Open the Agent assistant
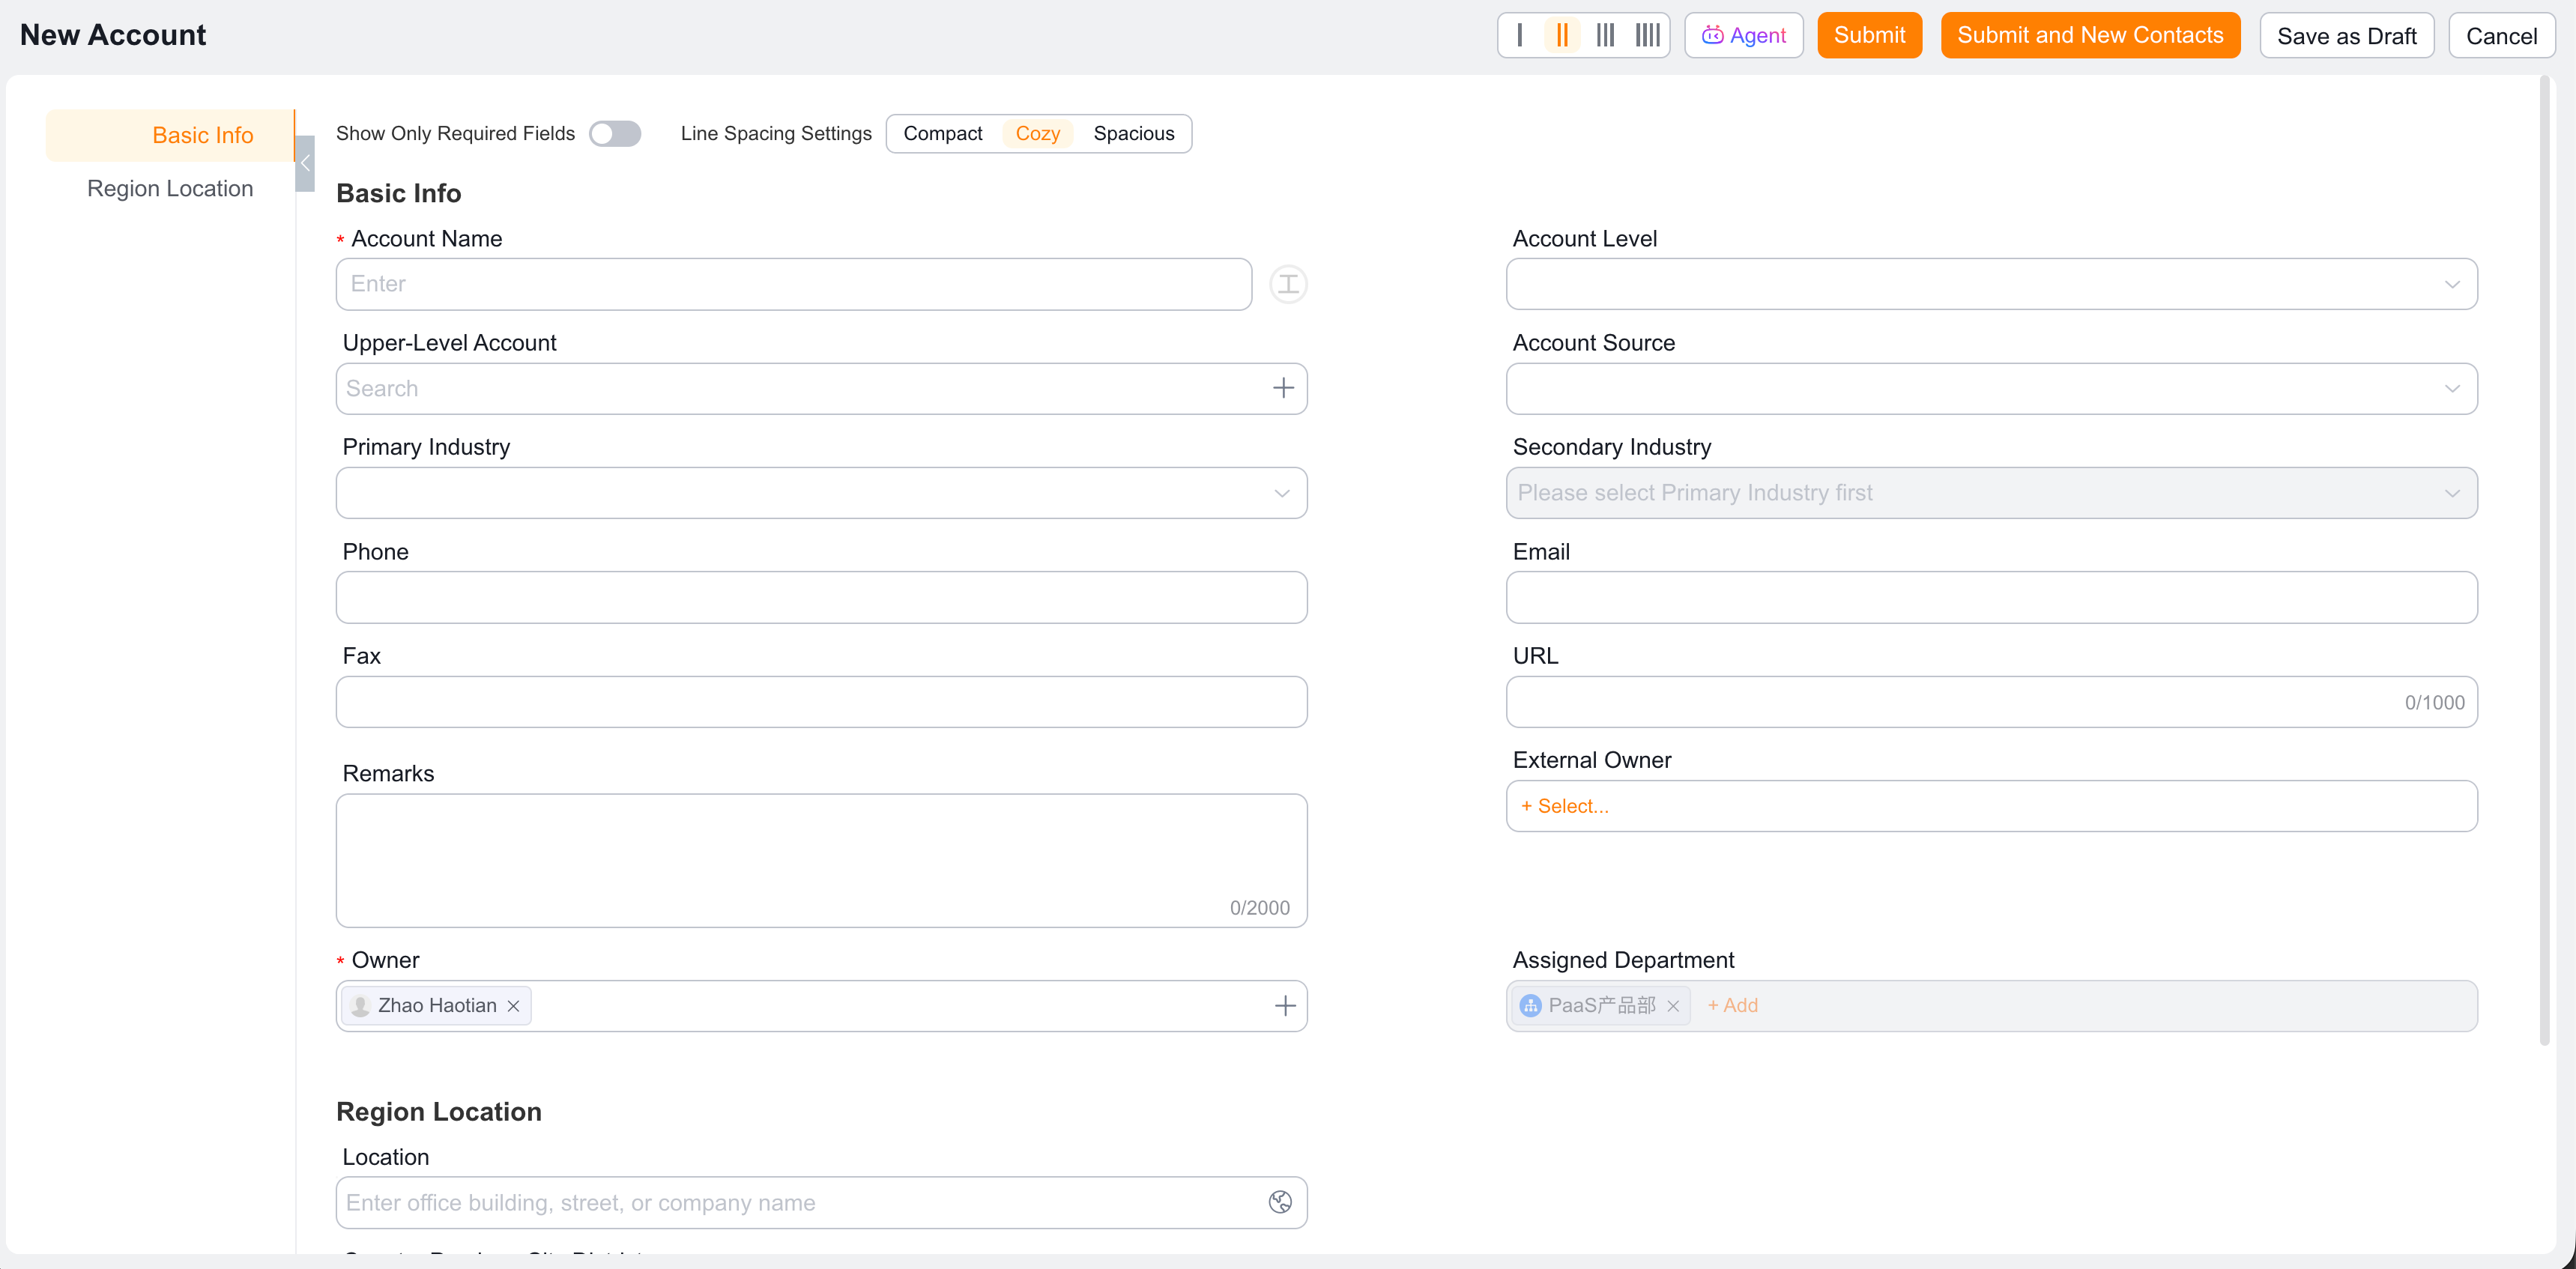2576x1269 pixels. click(x=1743, y=35)
